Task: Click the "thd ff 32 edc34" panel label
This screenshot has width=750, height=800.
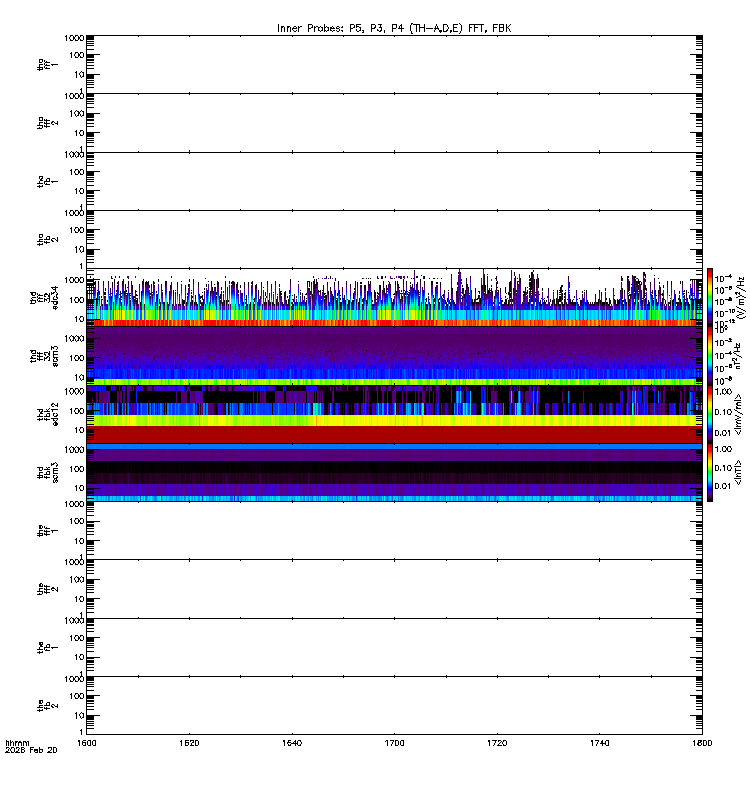Action: 44,297
